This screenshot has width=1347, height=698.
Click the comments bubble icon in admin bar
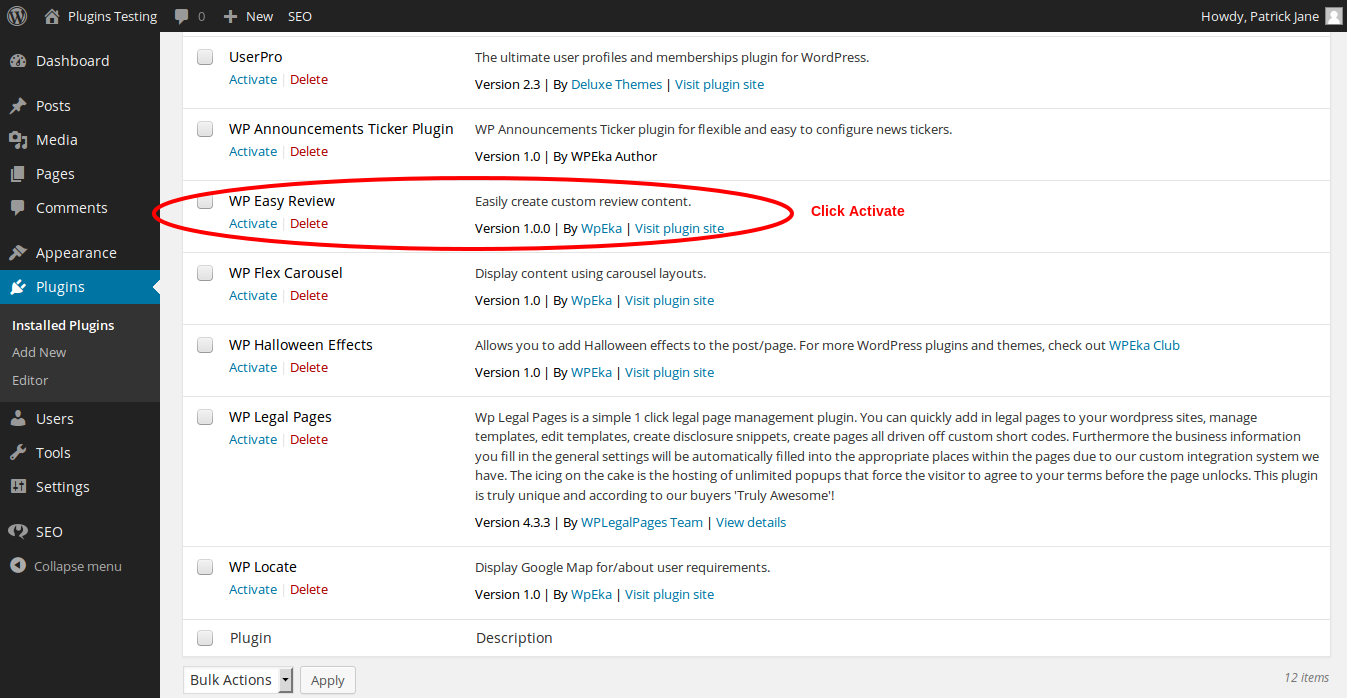pyautogui.click(x=182, y=16)
